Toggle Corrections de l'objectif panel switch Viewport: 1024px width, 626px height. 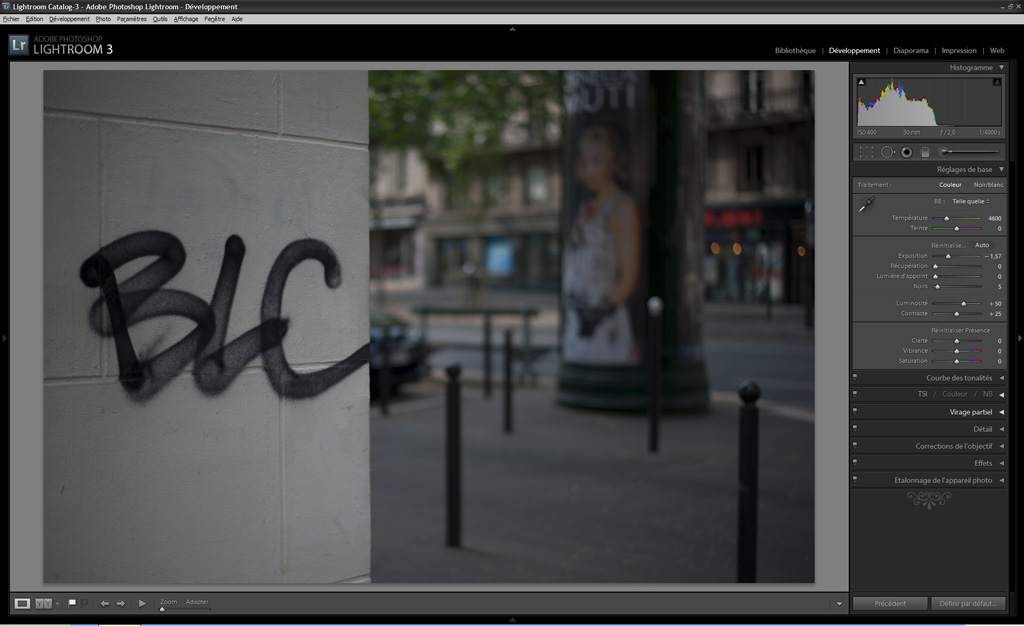tap(855, 445)
